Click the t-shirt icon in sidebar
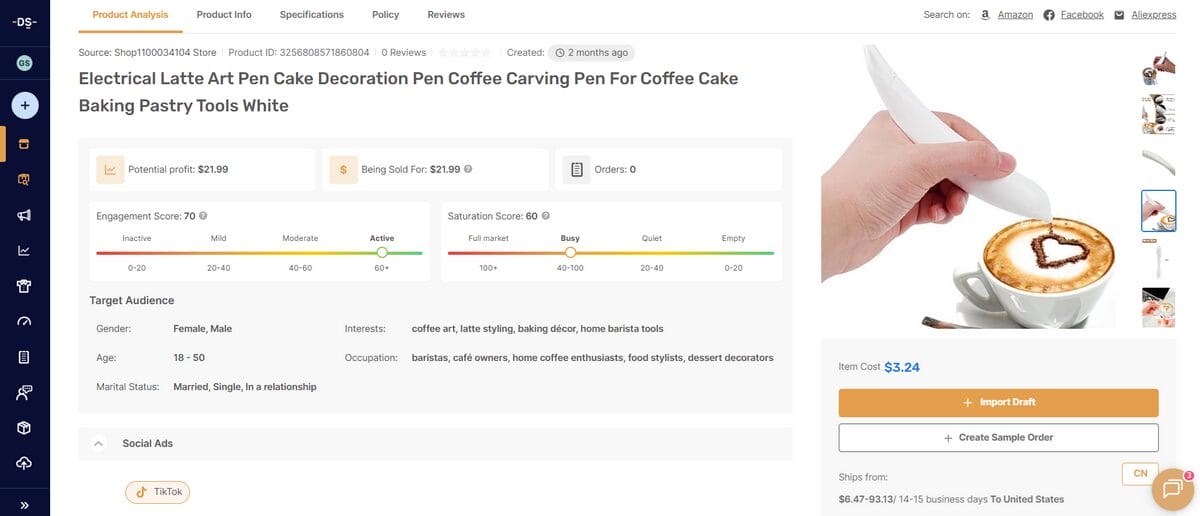 [25, 286]
